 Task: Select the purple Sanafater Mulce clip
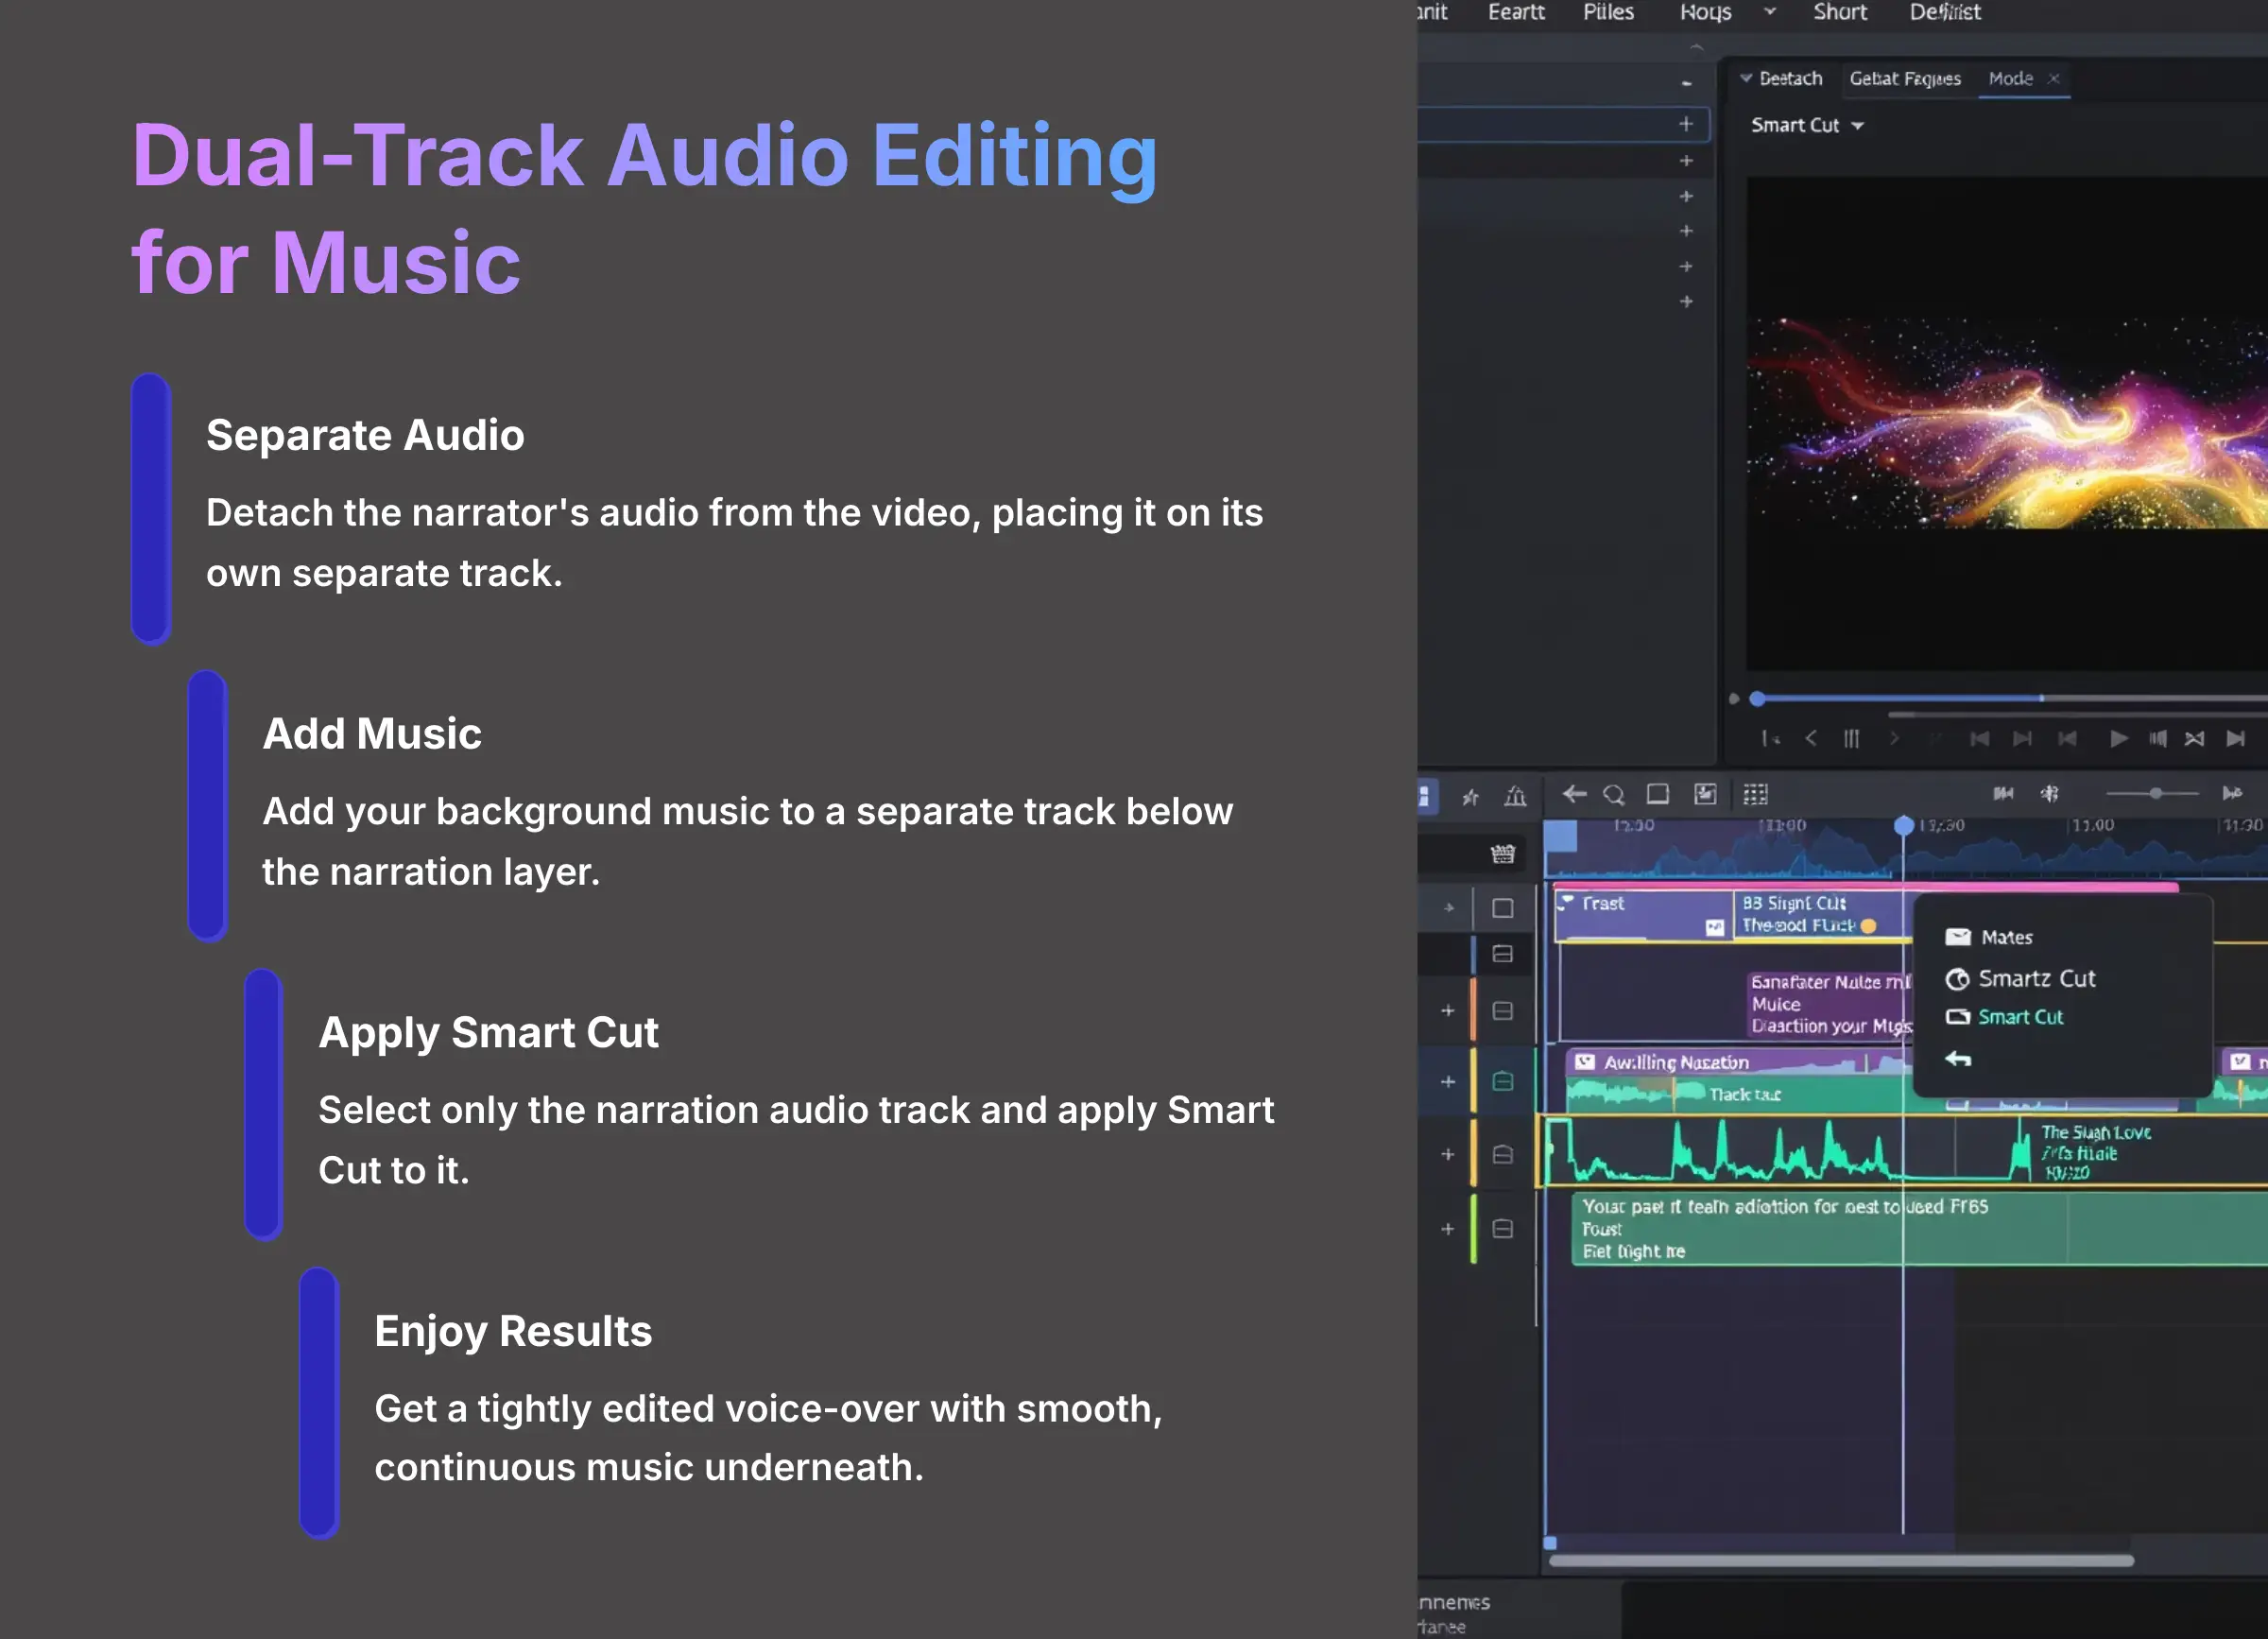(x=1829, y=1004)
